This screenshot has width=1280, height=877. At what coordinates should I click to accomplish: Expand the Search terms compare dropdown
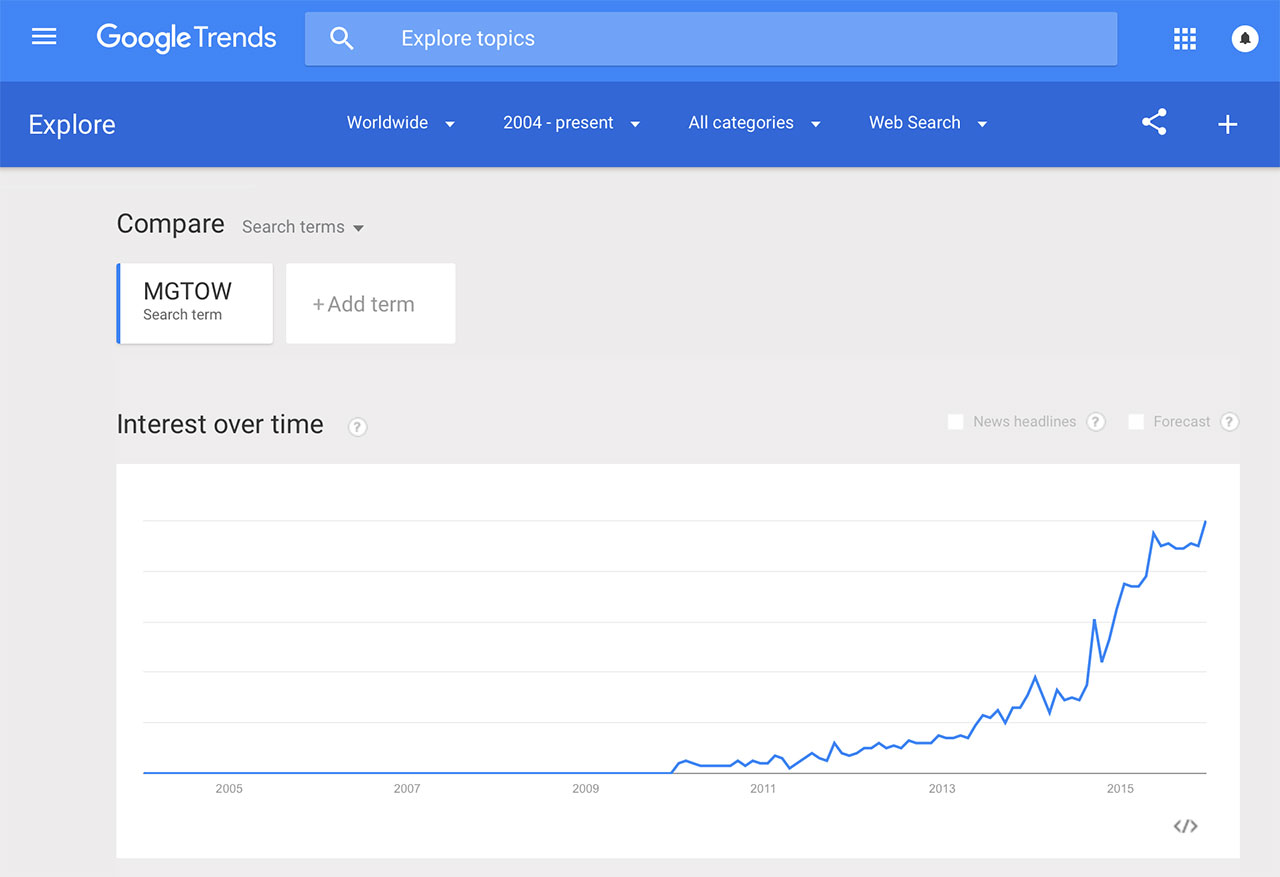point(303,227)
